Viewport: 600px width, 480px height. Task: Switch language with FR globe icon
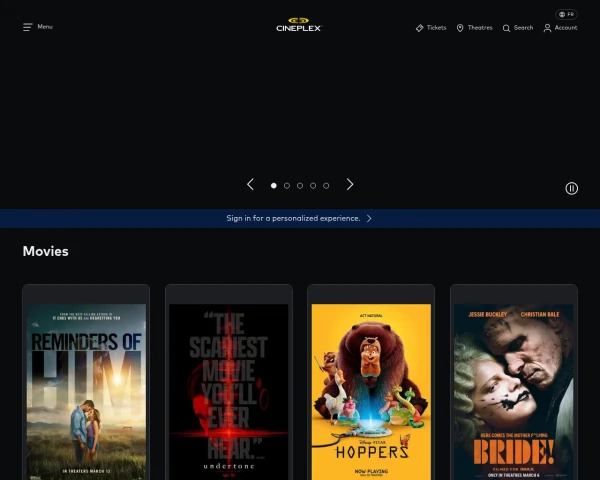point(566,14)
